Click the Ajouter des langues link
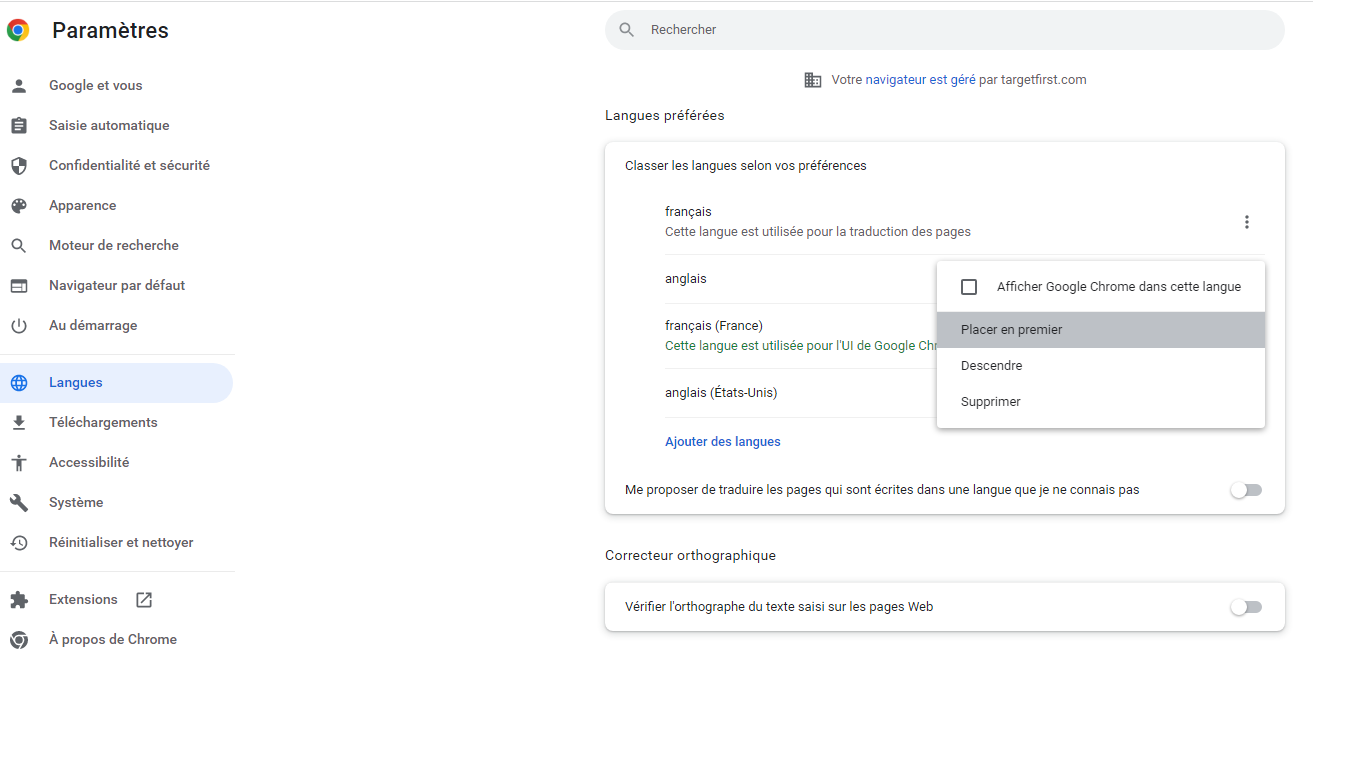The image size is (1354, 766). point(722,441)
